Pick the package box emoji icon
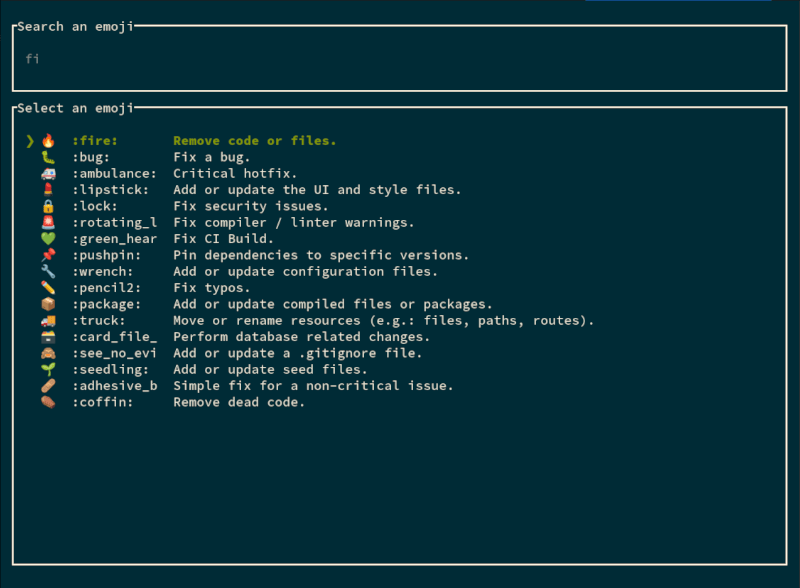The image size is (800, 588). click(48, 304)
